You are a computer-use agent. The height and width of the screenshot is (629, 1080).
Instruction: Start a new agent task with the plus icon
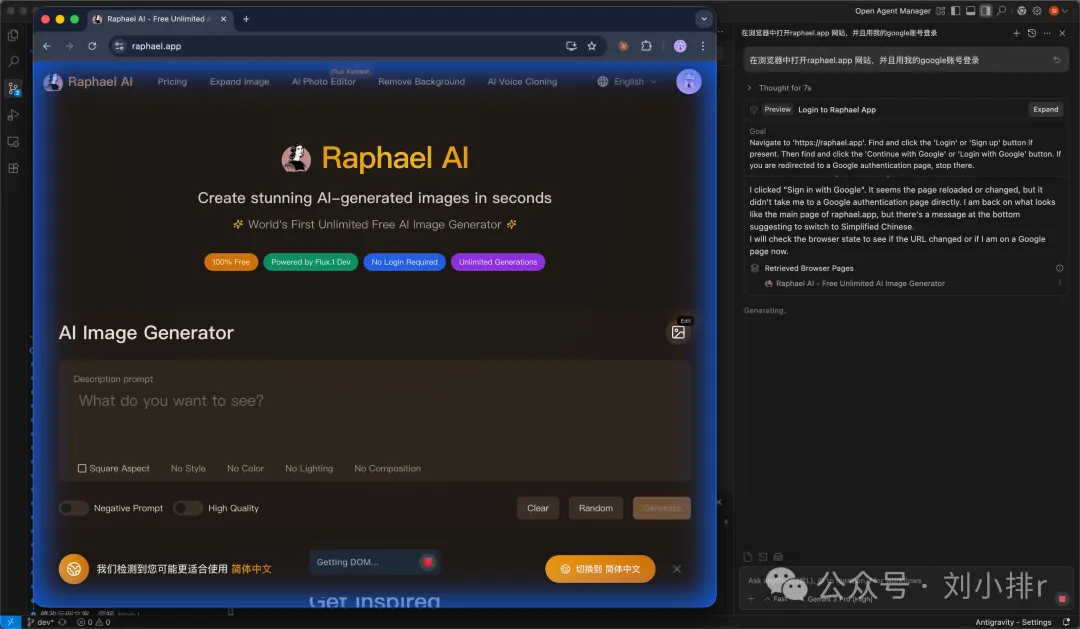(1016, 33)
